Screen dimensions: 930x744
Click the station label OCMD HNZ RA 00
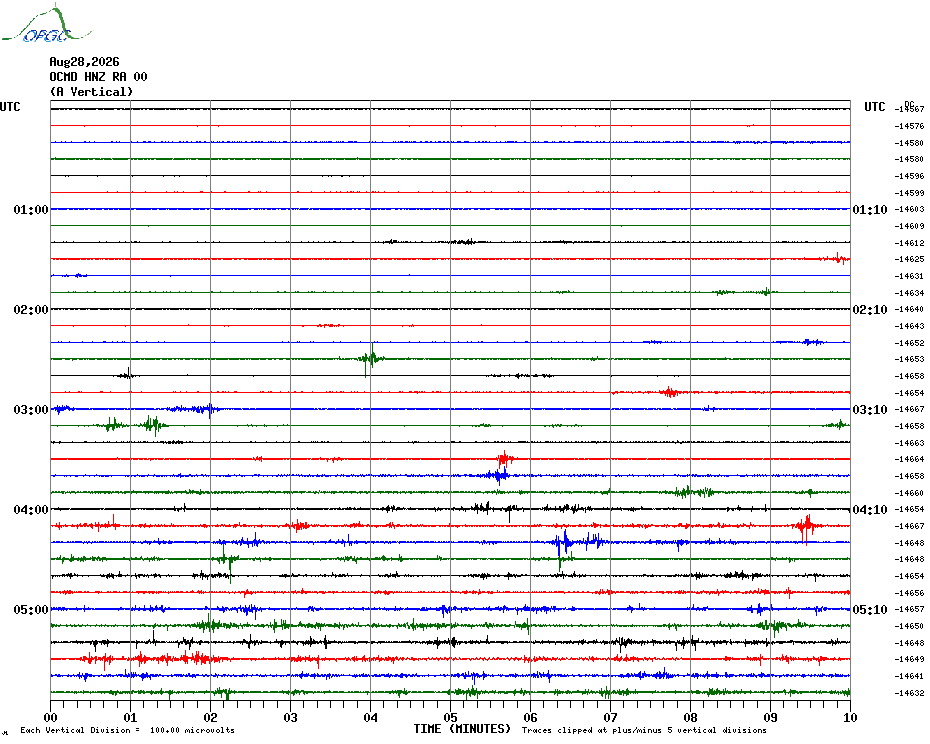98,77
